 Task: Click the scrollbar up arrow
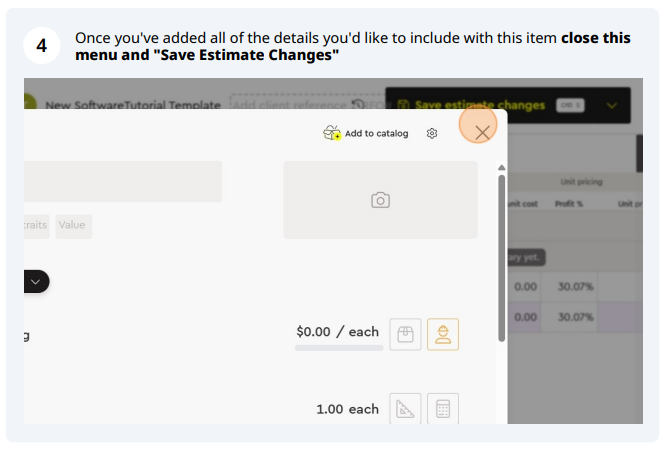coord(501,168)
